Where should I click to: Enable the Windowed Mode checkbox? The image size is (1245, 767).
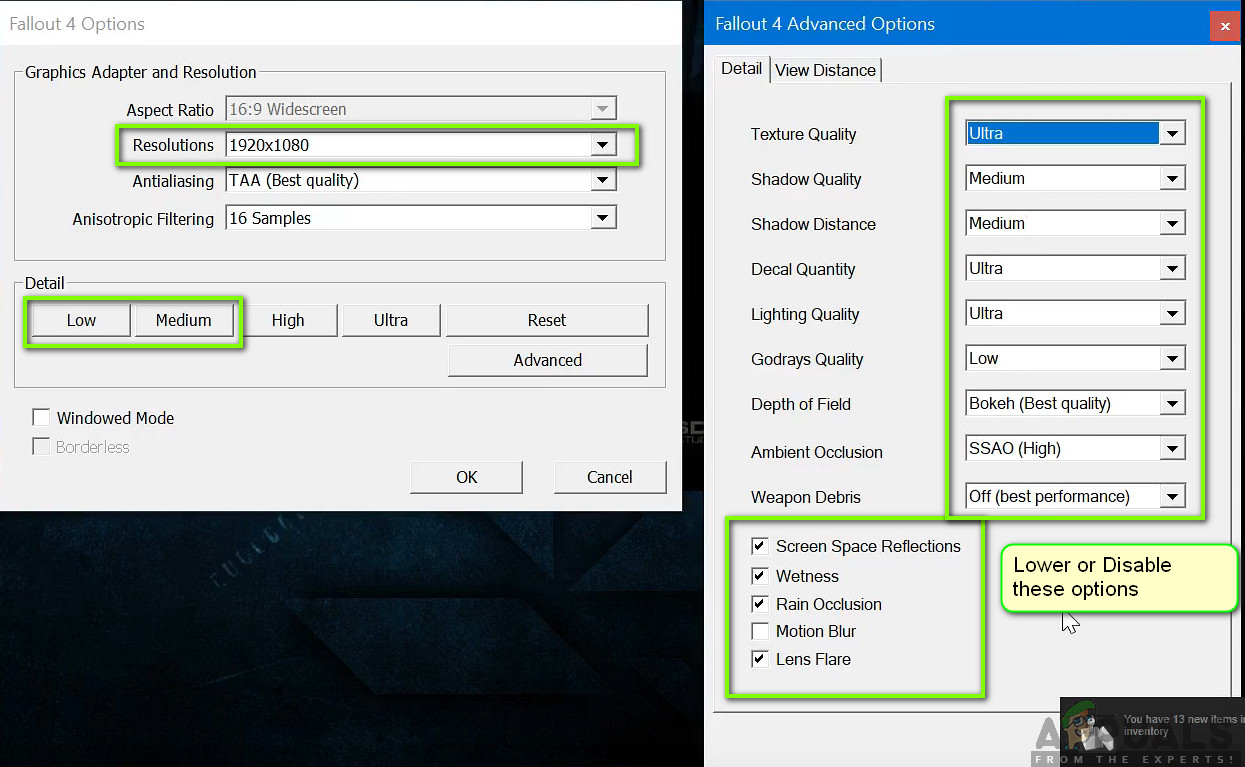pos(42,418)
